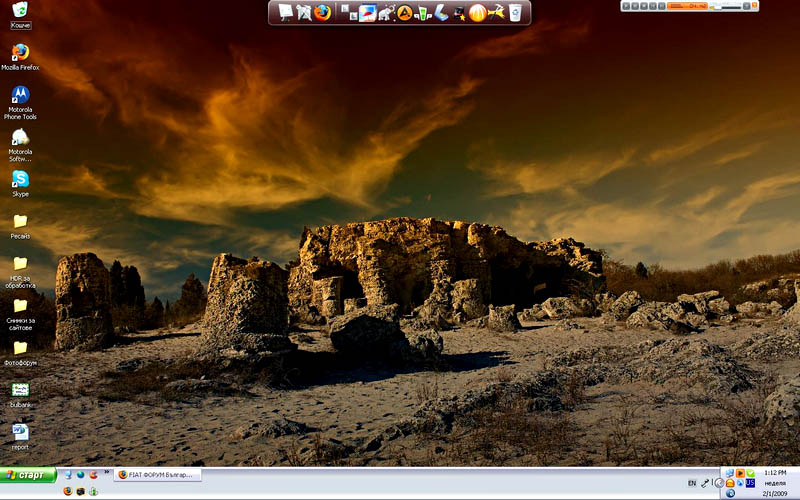
Task: Click the scanner icon in the dock
Action: tap(441, 13)
